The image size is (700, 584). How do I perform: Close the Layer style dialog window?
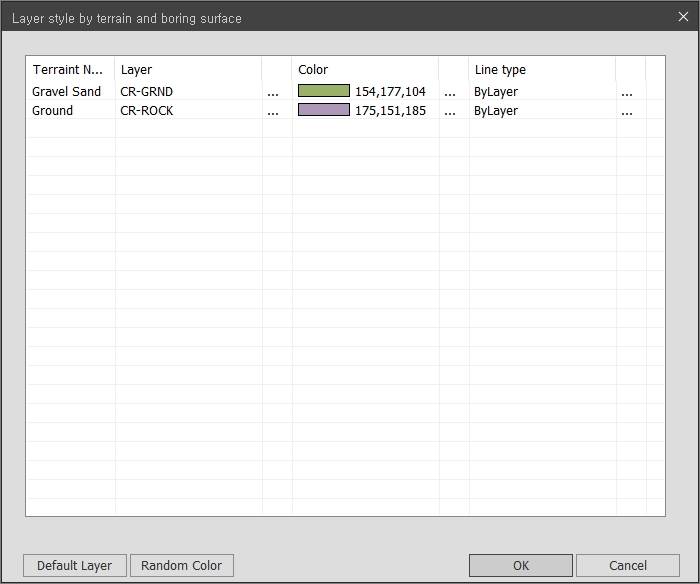[x=683, y=17]
